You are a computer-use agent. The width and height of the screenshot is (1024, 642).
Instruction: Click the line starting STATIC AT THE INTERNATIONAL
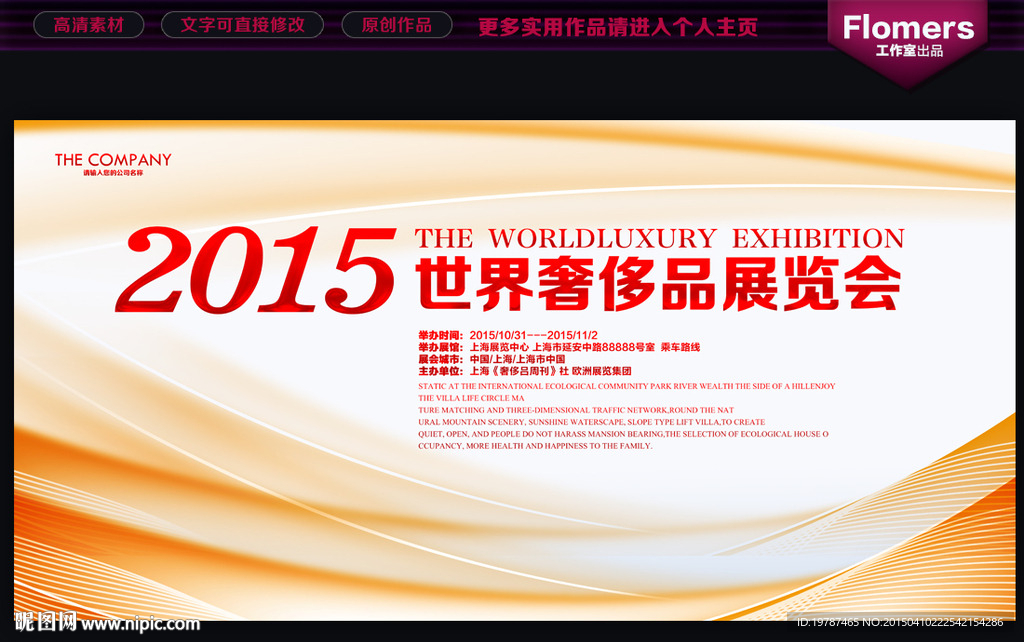tap(627, 386)
